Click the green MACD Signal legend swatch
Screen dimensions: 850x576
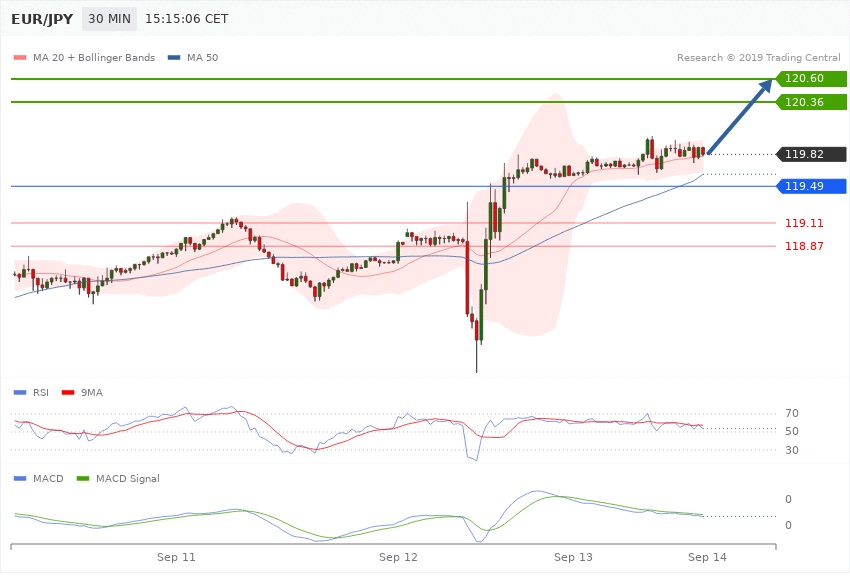(83, 479)
